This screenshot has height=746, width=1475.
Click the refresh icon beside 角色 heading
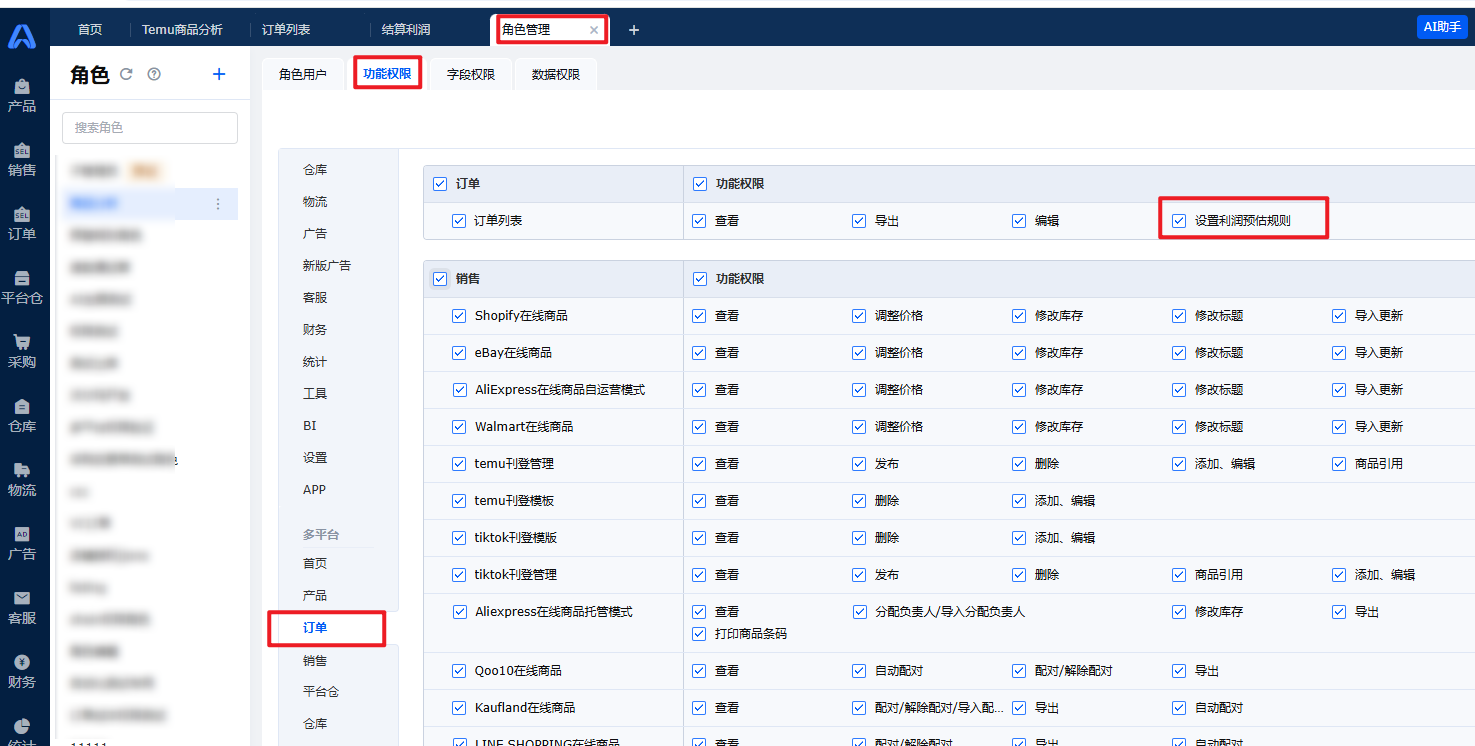tap(126, 74)
